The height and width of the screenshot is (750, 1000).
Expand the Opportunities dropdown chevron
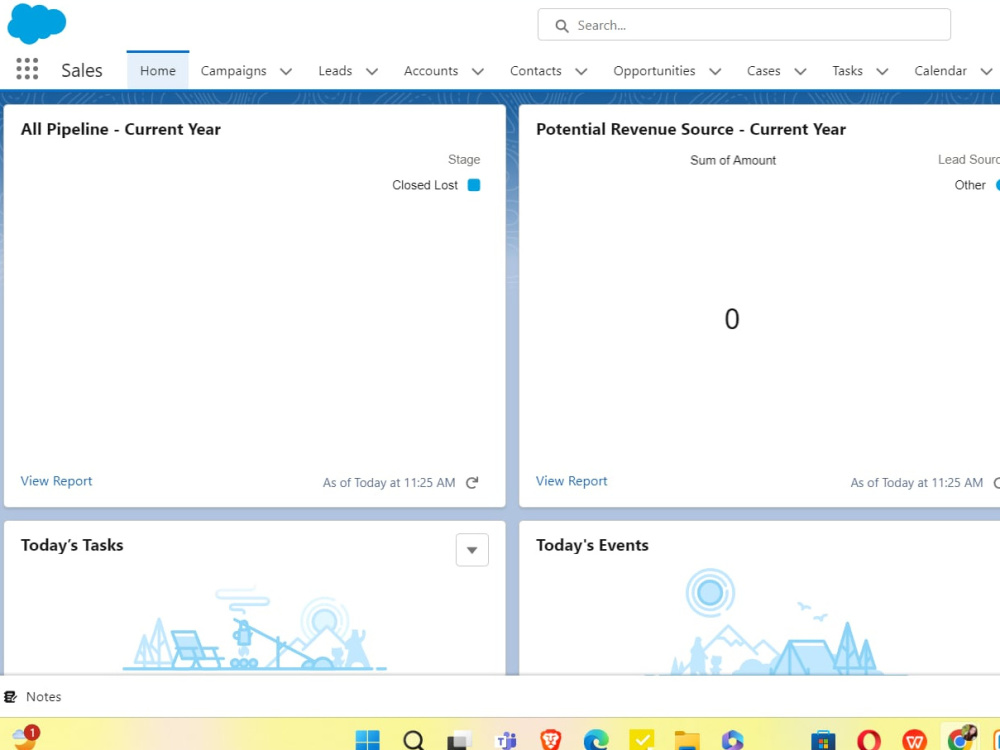point(715,71)
